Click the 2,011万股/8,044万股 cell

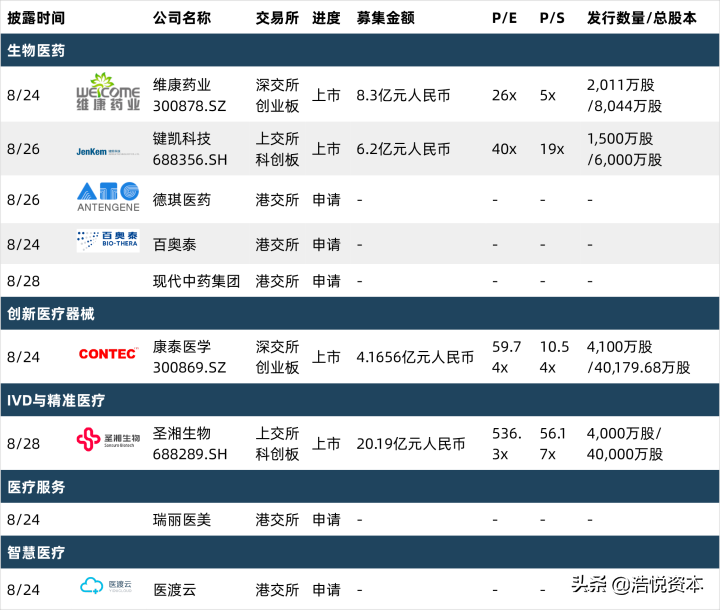pyautogui.click(x=624, y=95)
